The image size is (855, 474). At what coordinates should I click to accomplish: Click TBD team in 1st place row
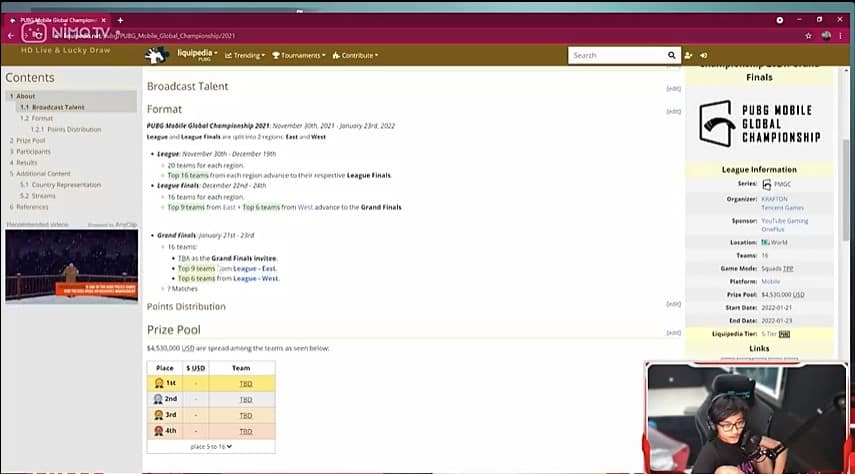pos(246,384)
